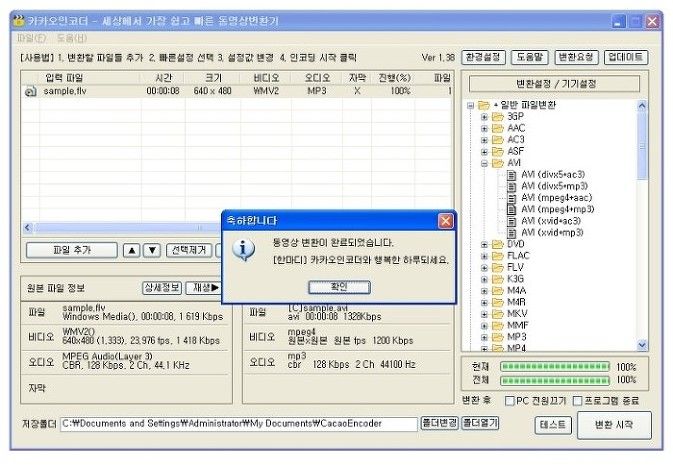Expand the M4A folder node
Image resolution: width=673 pixels, height=465 pixels.
[x=484, y=291]
